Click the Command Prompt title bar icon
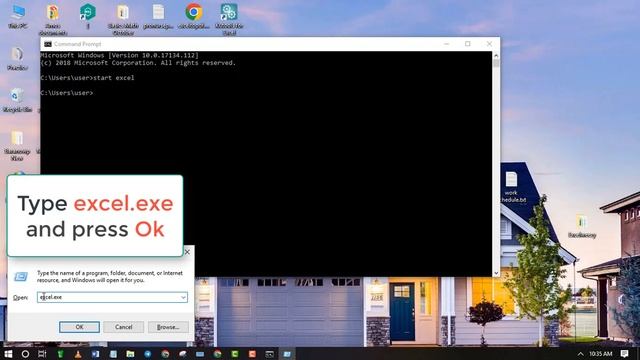Screen dimensions: 640x360 (x=48, y=44)
